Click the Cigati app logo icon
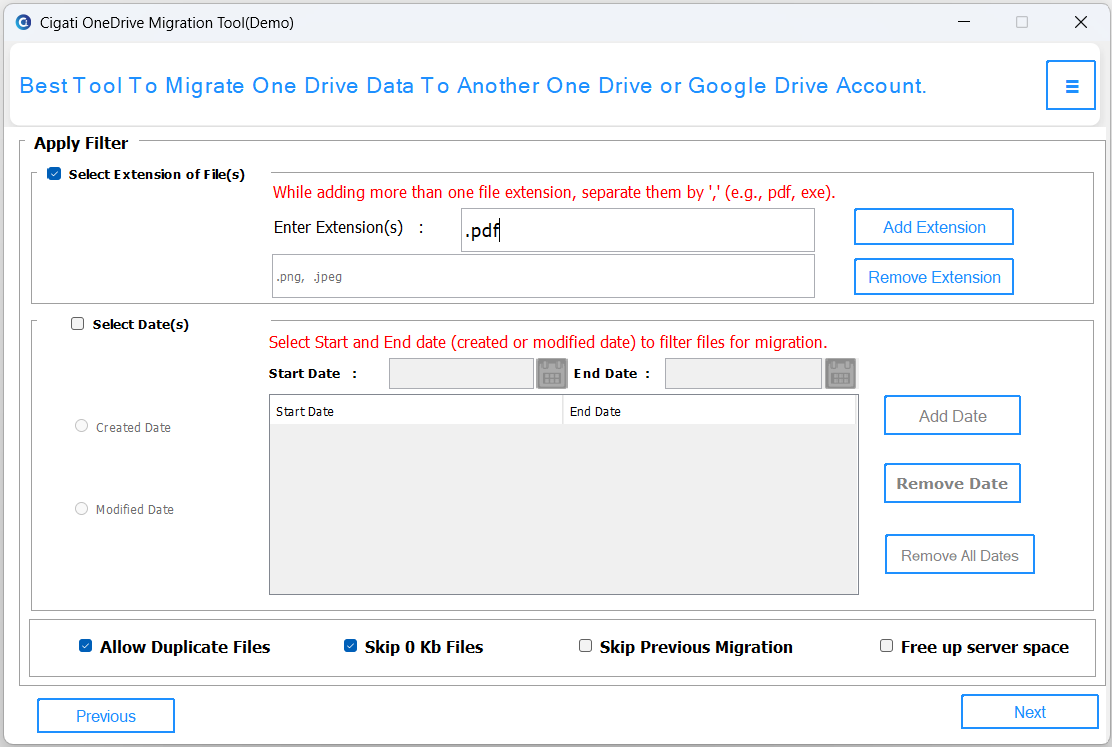Viewport: 1112px width, 747px height. click(23, 22)
